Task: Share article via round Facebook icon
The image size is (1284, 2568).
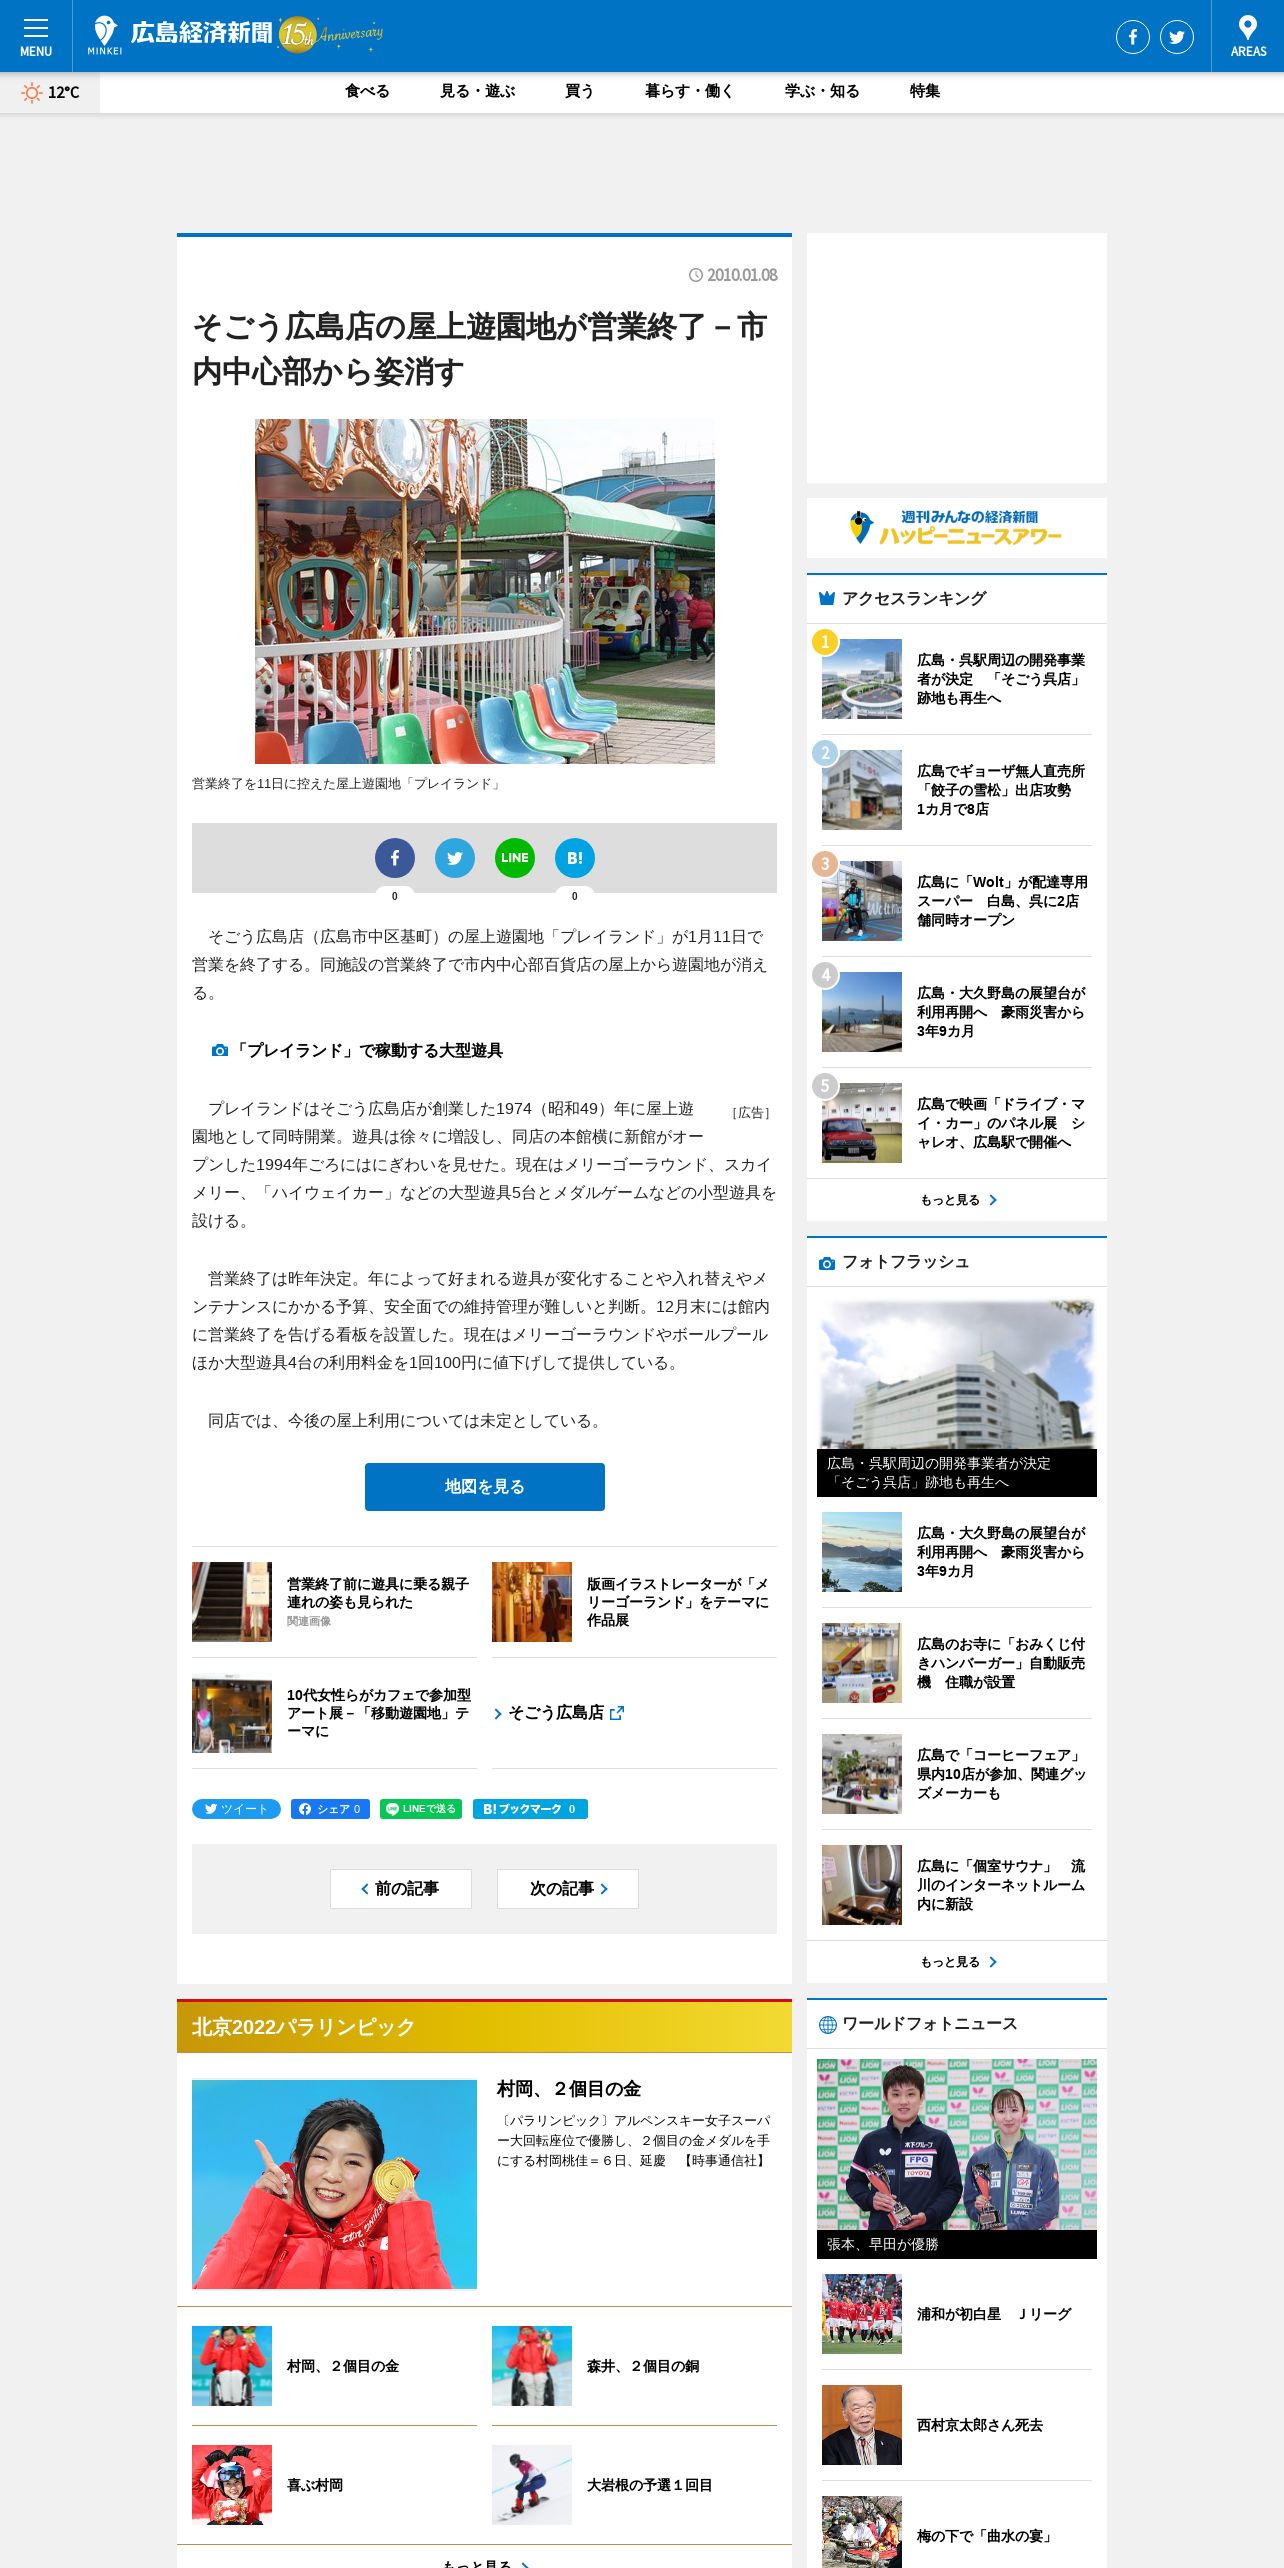Action: (395, 858)
